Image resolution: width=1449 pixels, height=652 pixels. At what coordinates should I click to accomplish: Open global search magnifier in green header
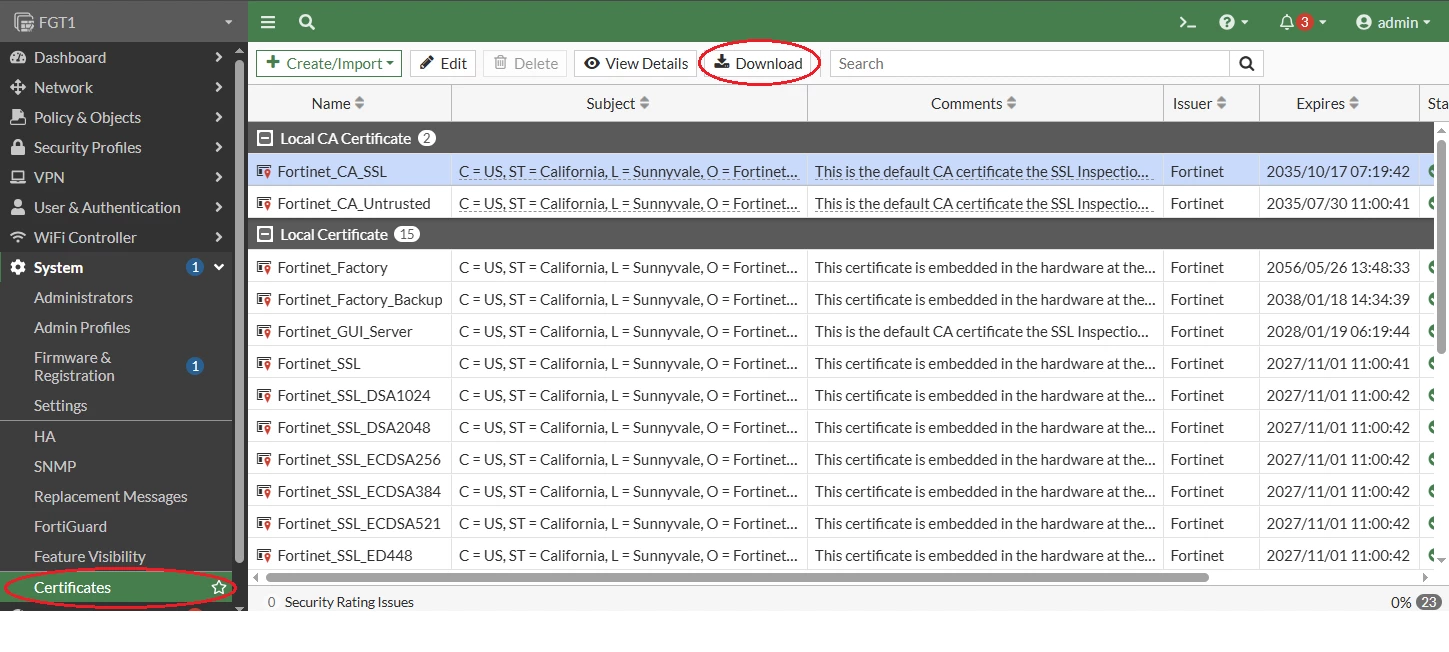(307, 22)
